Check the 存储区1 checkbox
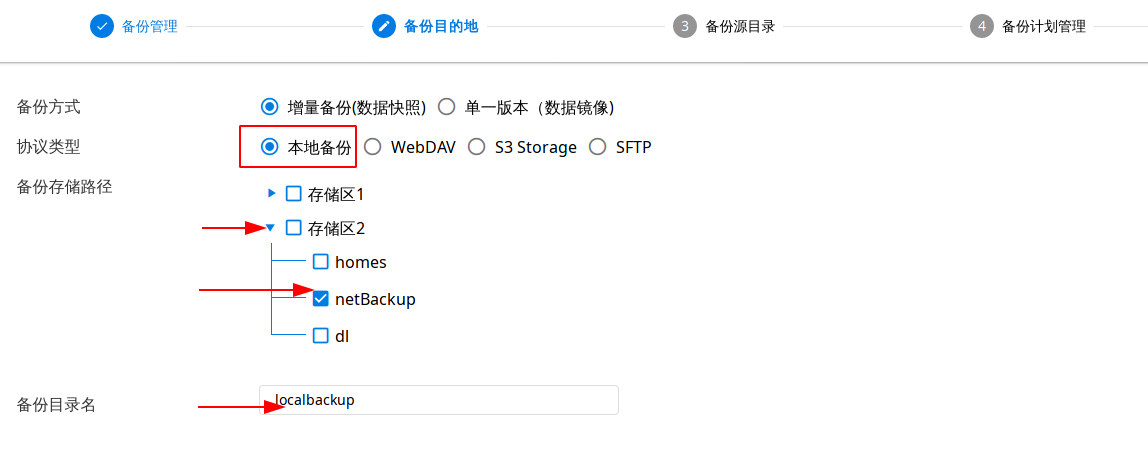1148x451 pixels. point(294,193)
